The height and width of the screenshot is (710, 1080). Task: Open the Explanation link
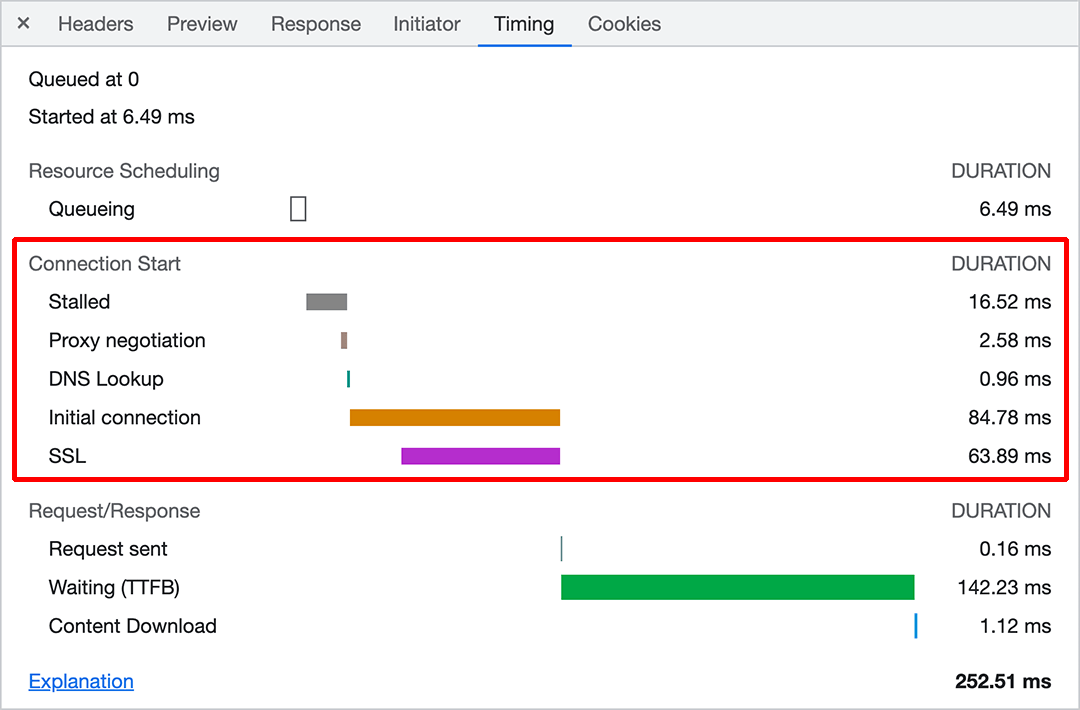80,681
